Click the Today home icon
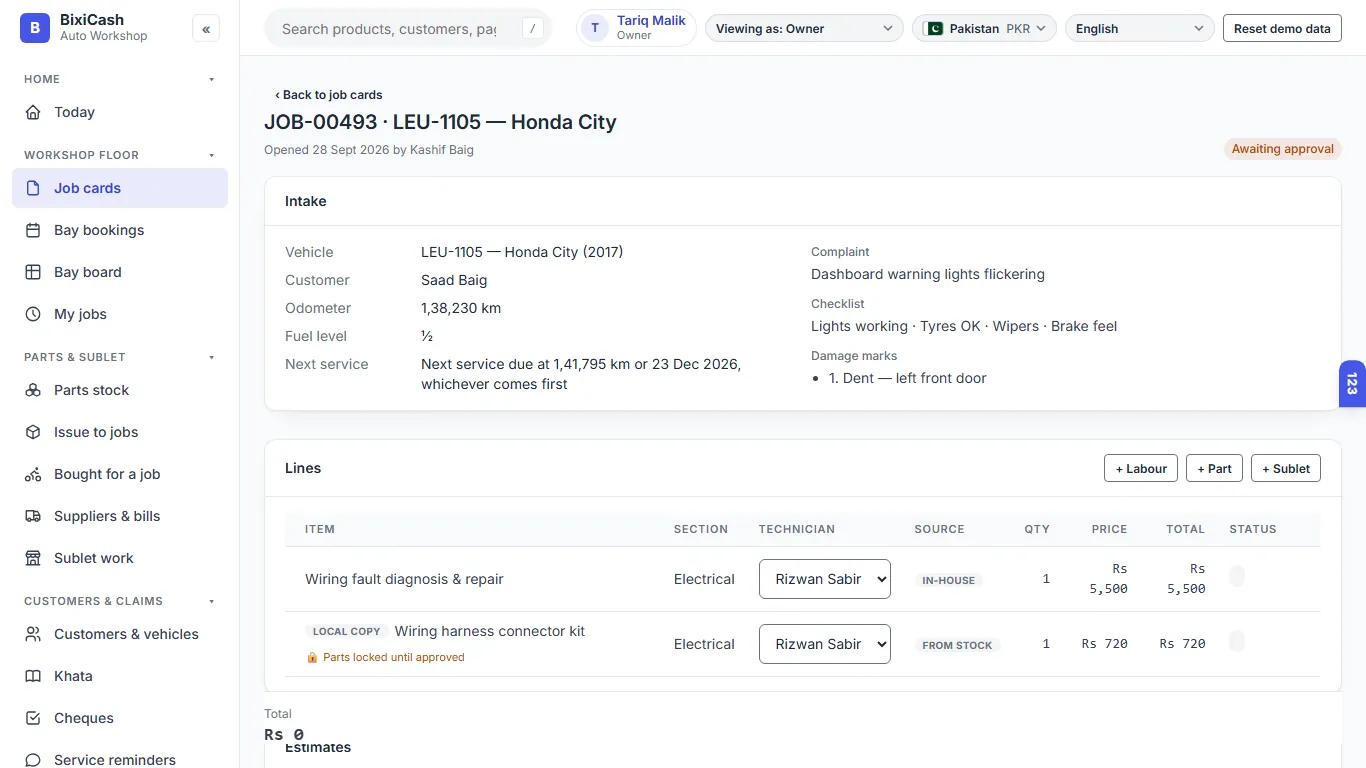 (33, 112)
